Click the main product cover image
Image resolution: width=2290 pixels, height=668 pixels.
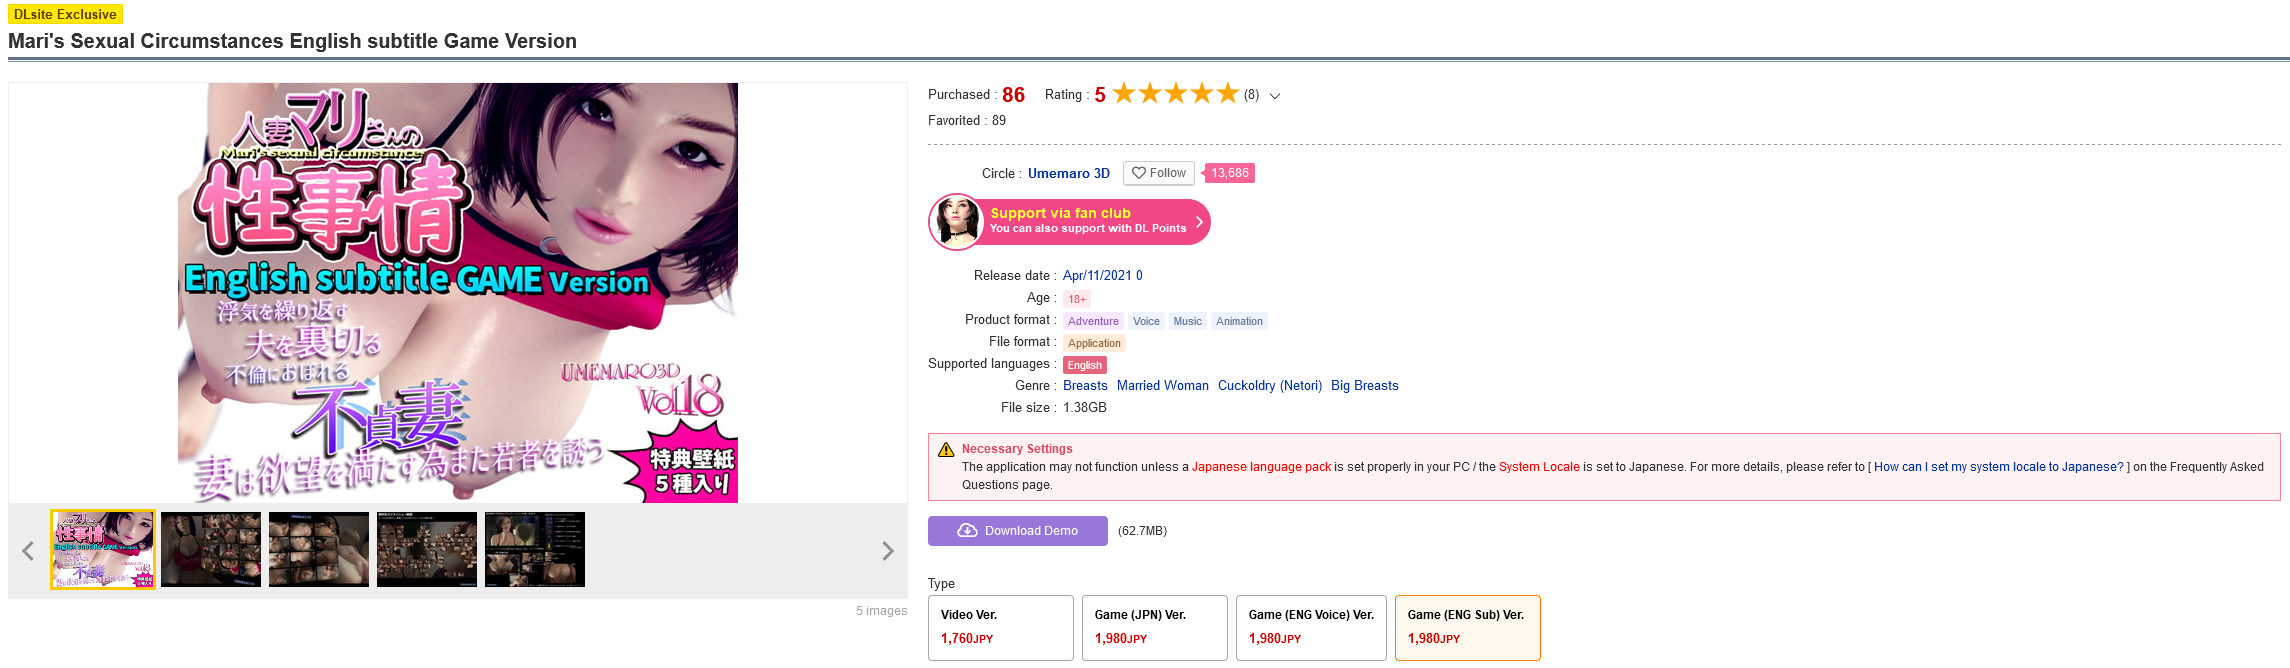(x=458, y=293)
